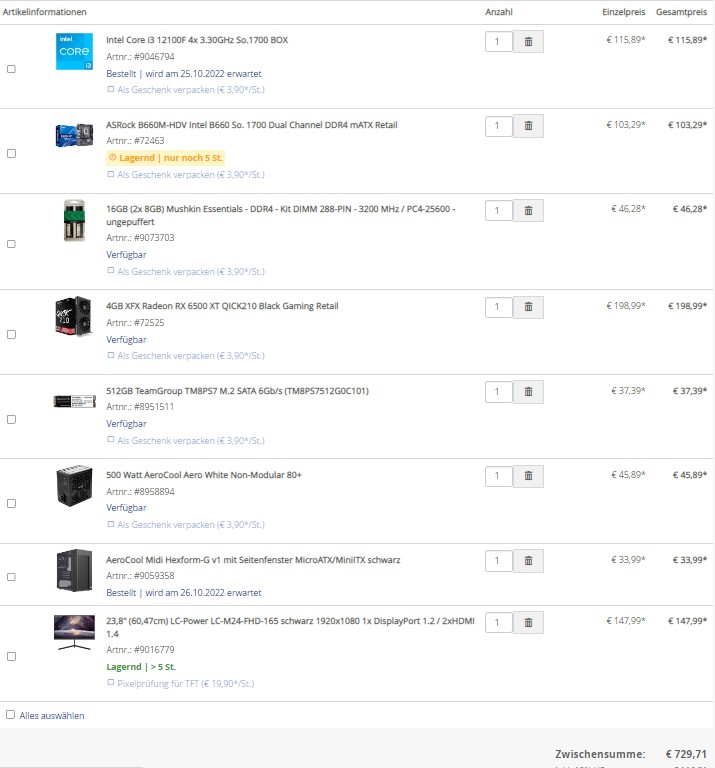This screenshot has width=715, height=768.
Task: Tick the TeamGroup TM8PS7 row checkbox
Action: (x=11, y=419)
